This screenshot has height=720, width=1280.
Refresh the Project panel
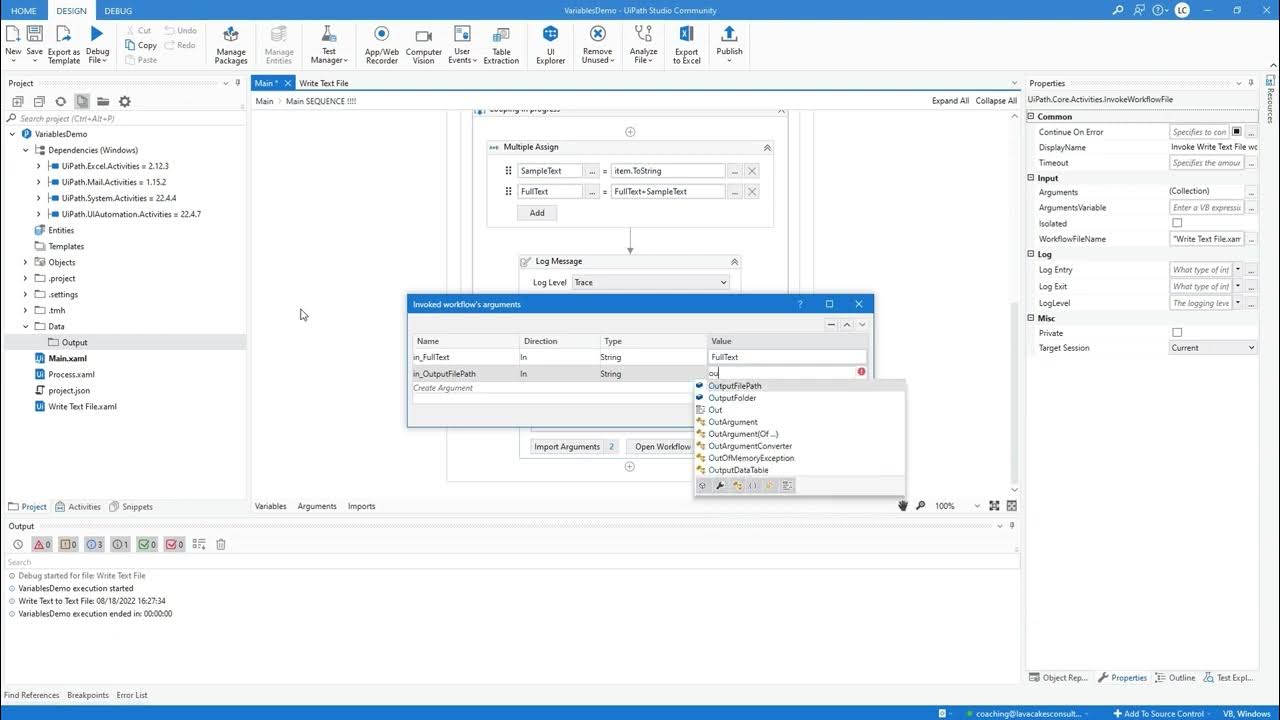[60, 101]
